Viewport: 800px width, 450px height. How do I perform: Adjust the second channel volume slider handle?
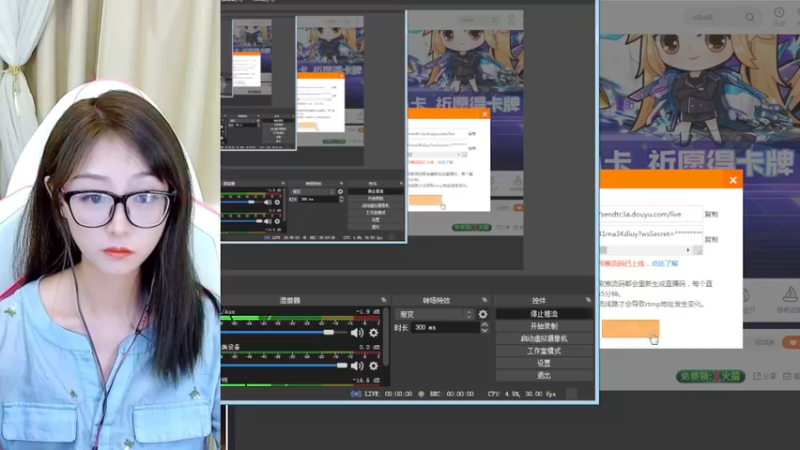point(342,365)
